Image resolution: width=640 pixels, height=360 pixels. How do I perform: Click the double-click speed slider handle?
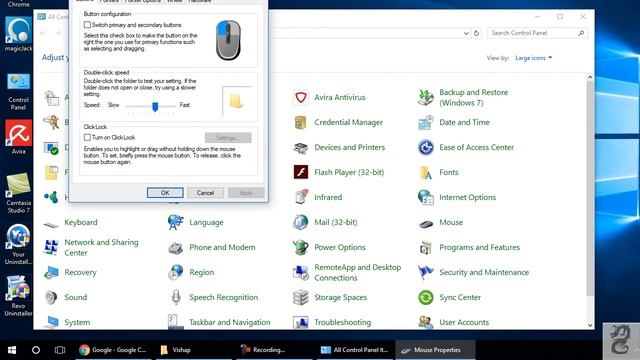point(155,107)
